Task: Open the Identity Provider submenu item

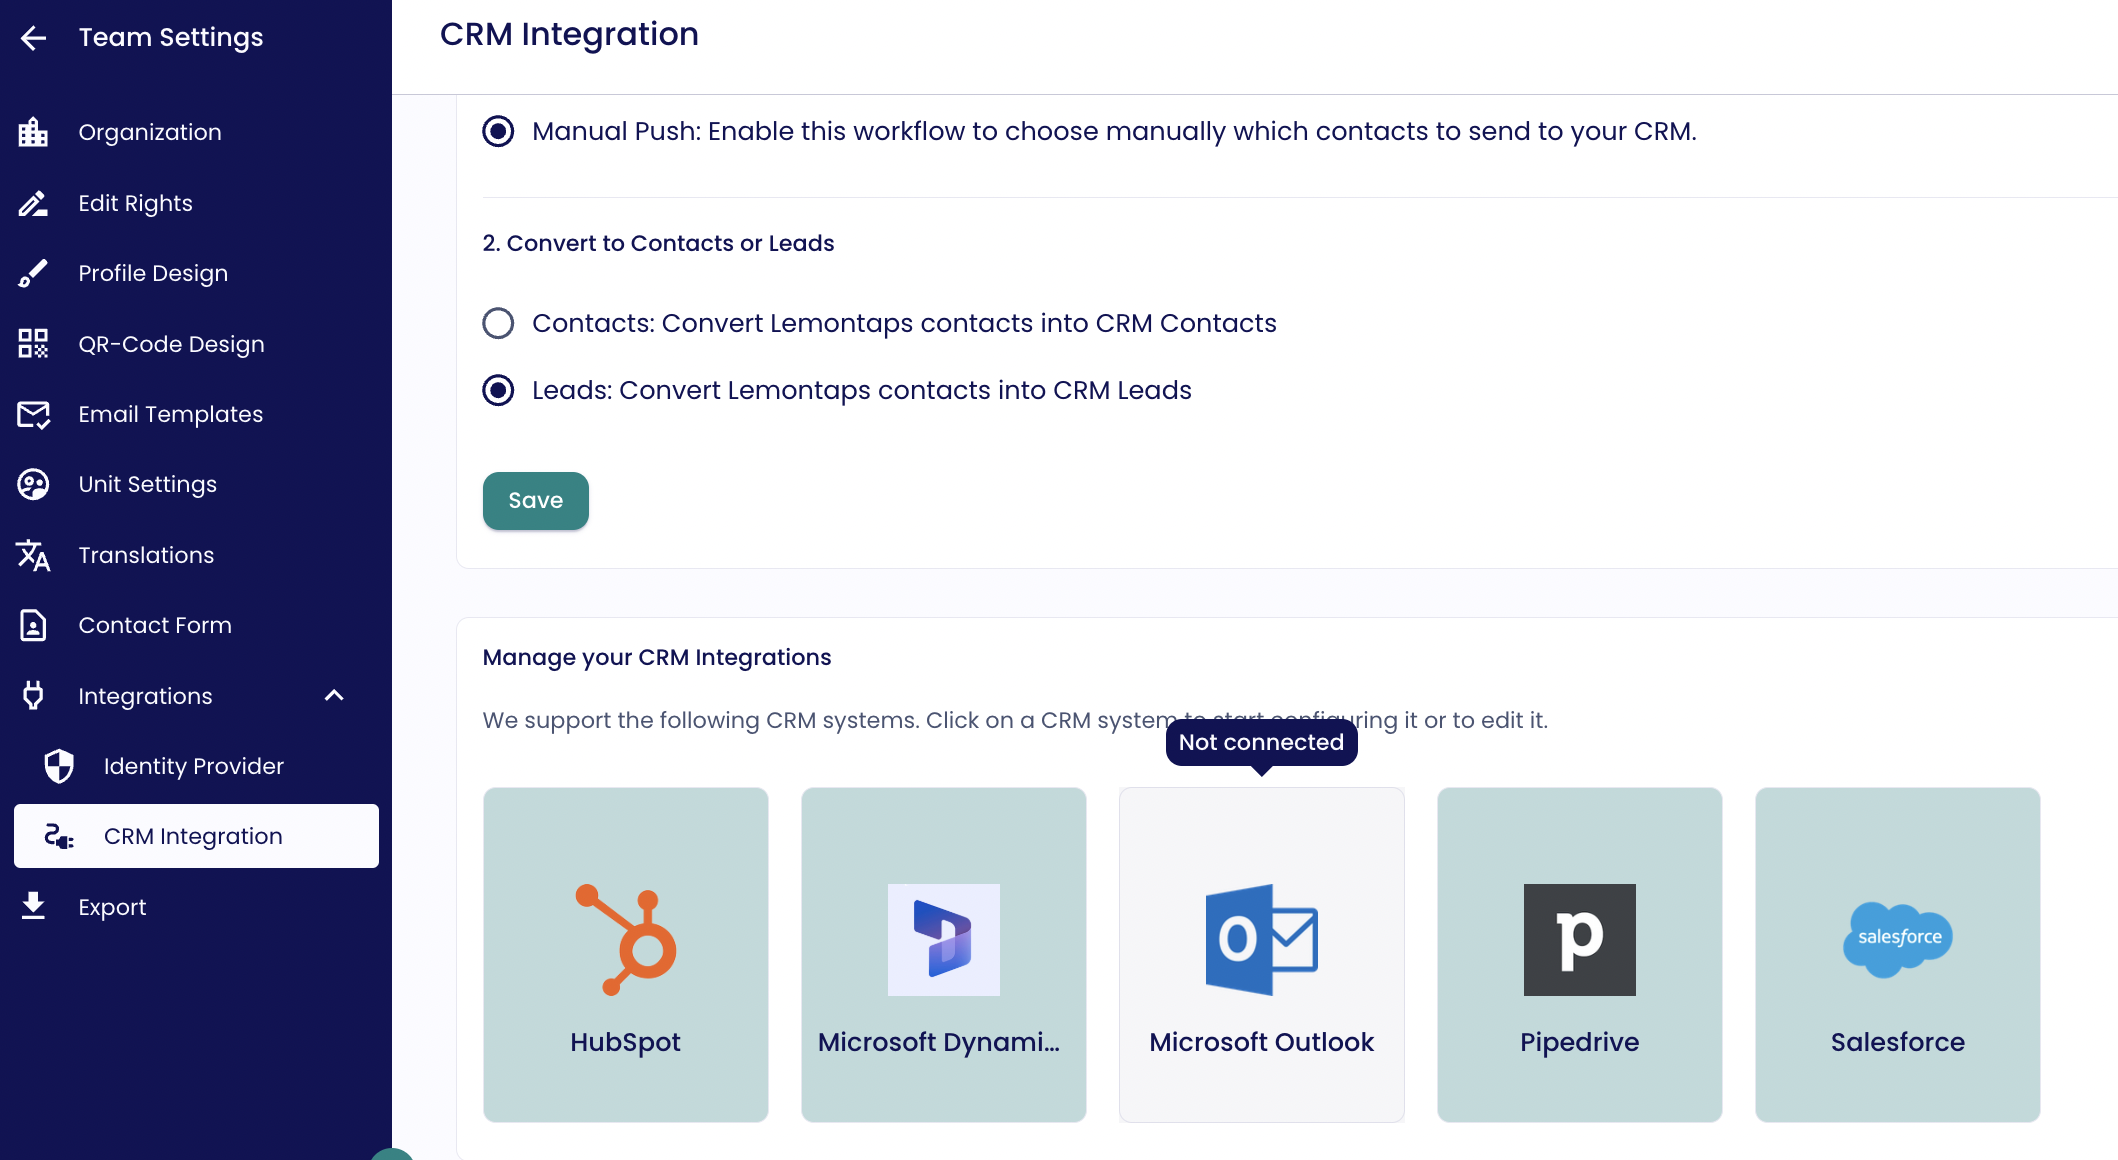Action: click(x=193, y=766)
